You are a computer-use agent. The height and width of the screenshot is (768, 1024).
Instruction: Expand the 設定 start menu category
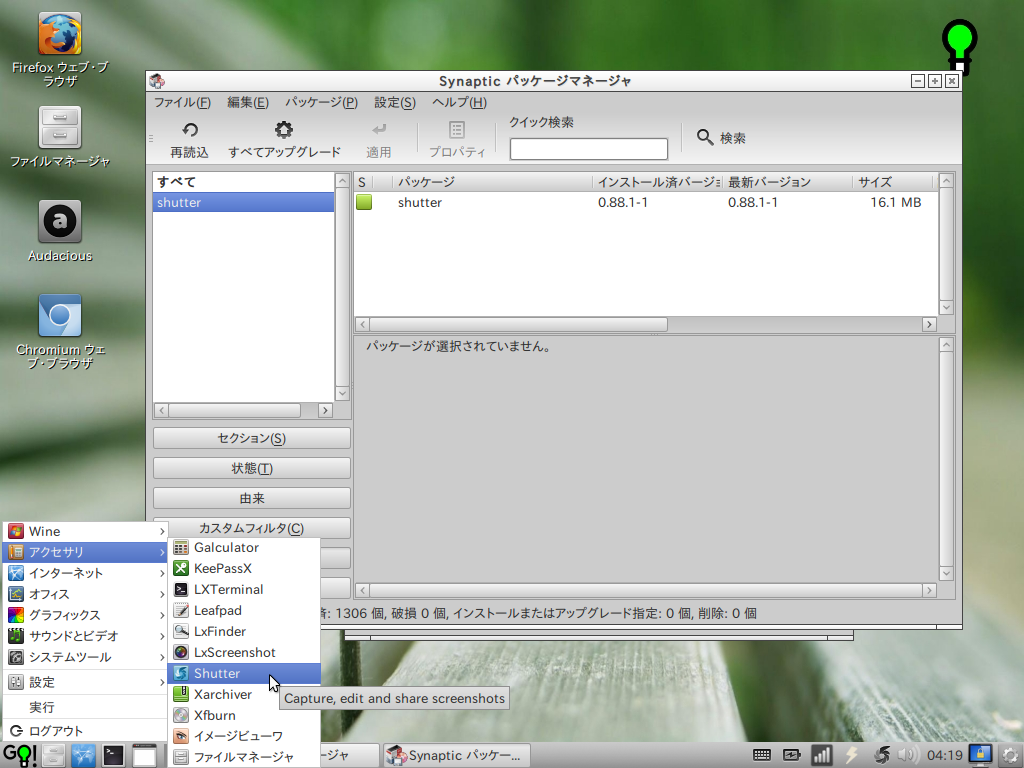(x=86, y=682)
